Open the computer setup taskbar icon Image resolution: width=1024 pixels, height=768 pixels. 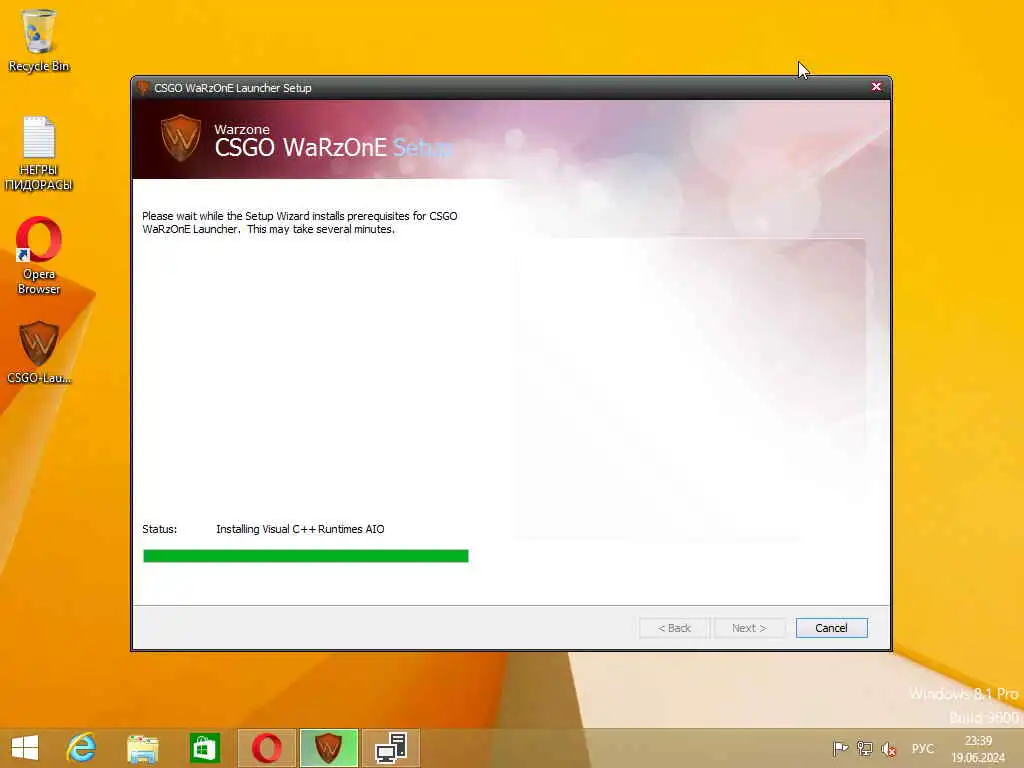click(x=391, y=748)
